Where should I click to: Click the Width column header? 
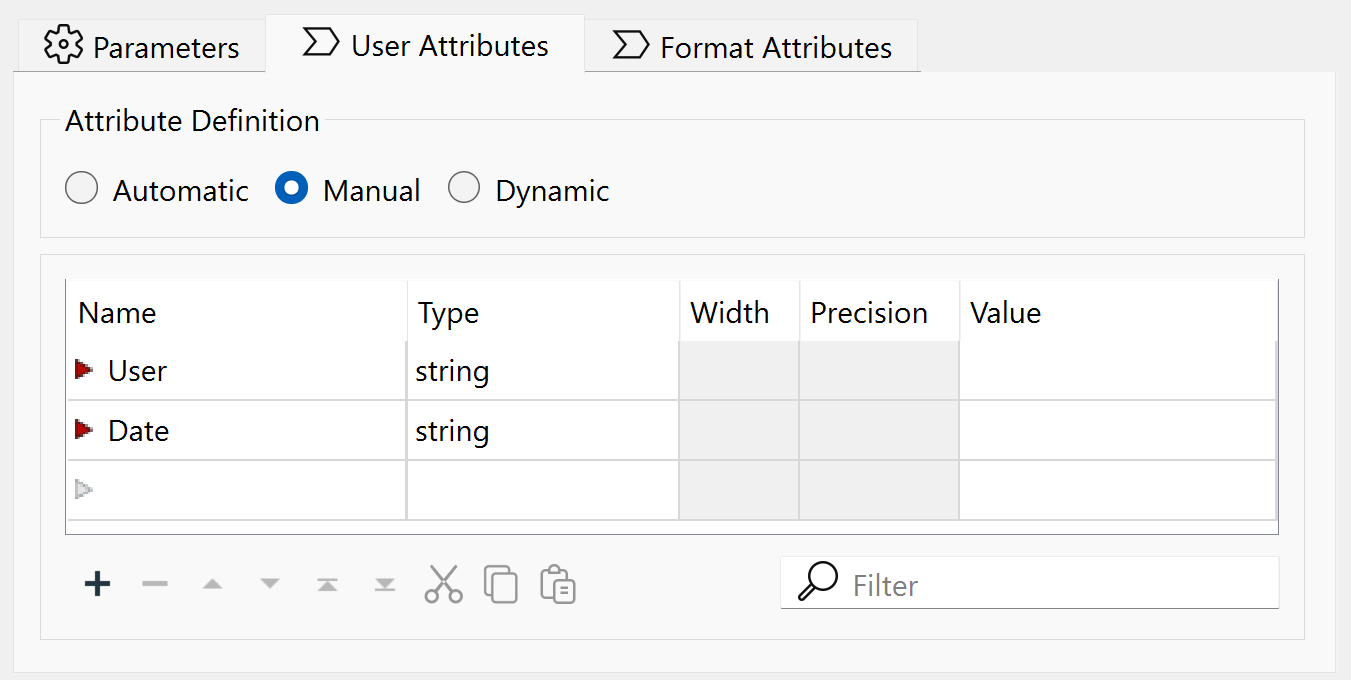click(x=729, y=312)
